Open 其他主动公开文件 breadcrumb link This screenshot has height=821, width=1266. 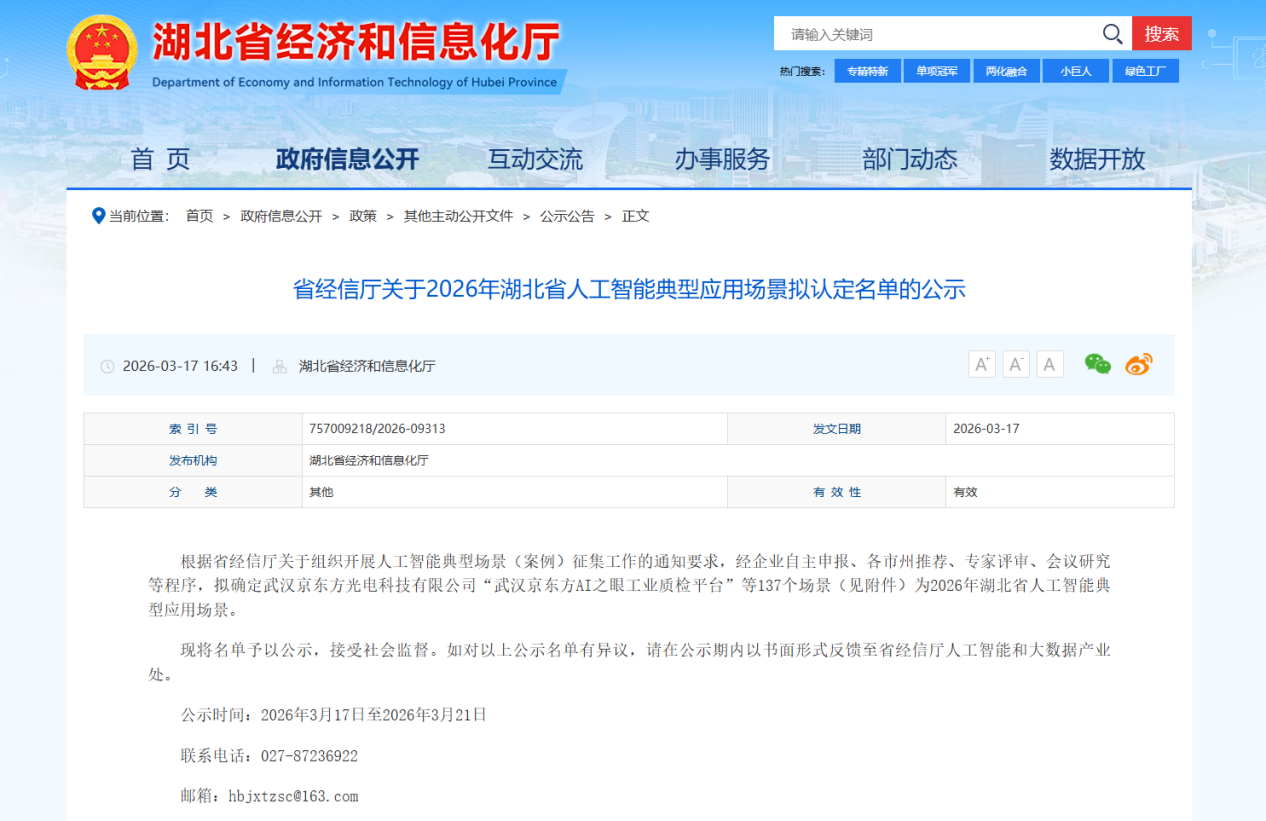(458, 216)
